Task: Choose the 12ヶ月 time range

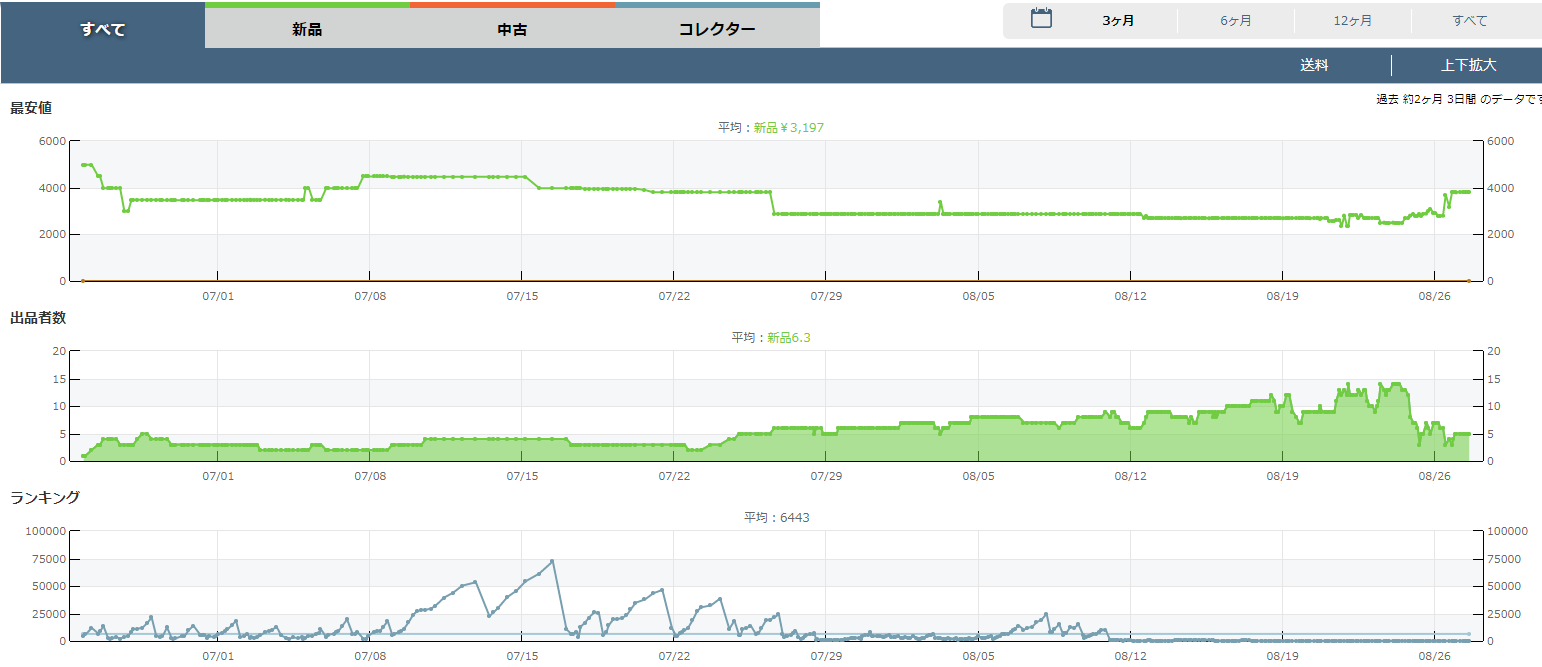Action: coord(1352,21)
